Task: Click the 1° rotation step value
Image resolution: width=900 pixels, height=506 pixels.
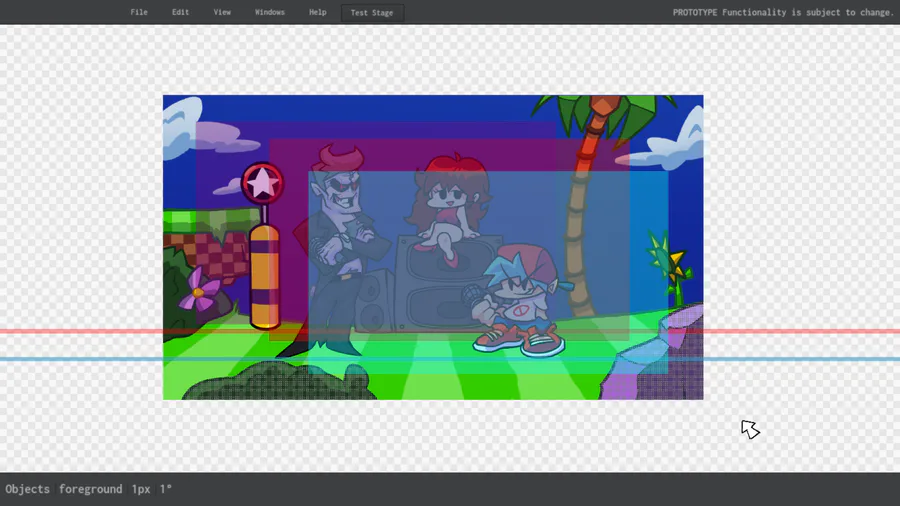Action: click(x=165, y=489)
